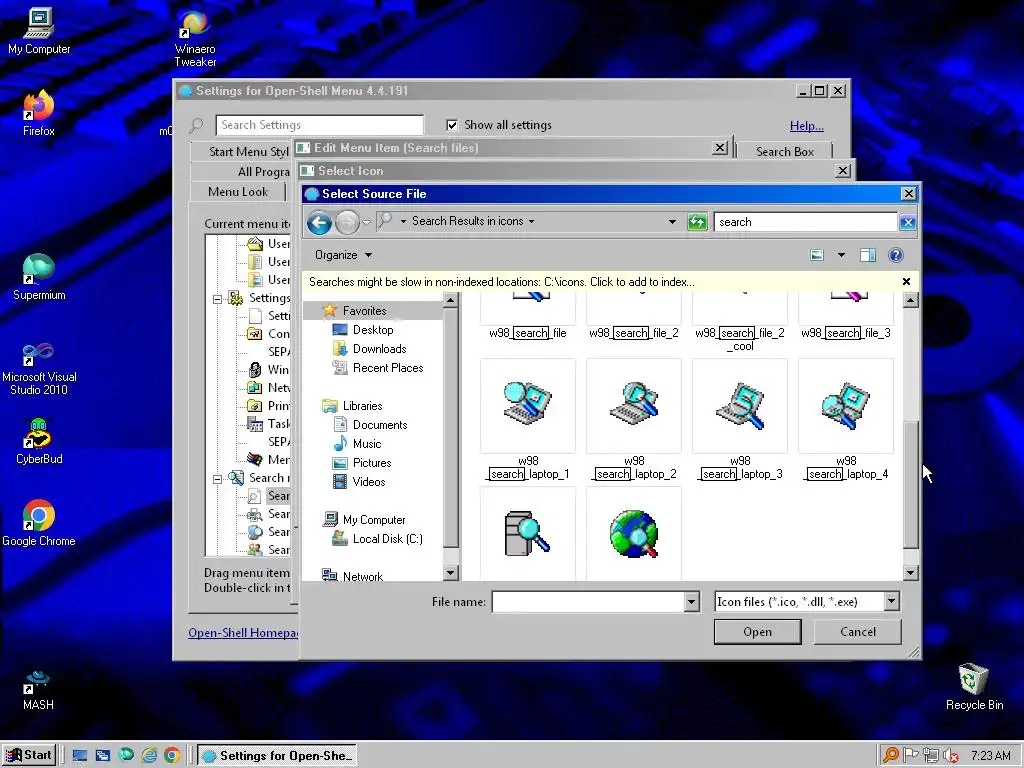This screenshot has width=1024, height=768.
Task: Click the File name input field
Action: click(x=588, y=601)
